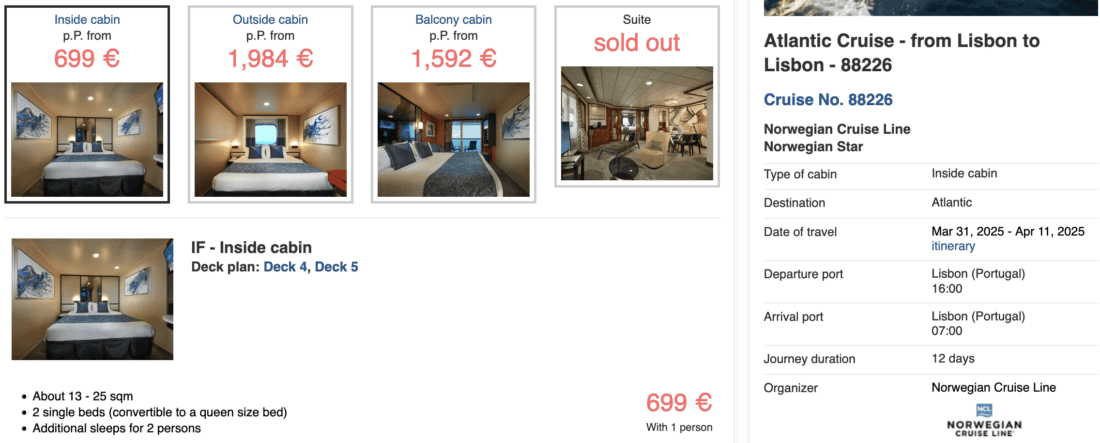1100x443 pixels.
Task: Click the Suite interior photo
Action: pos(636,123)
